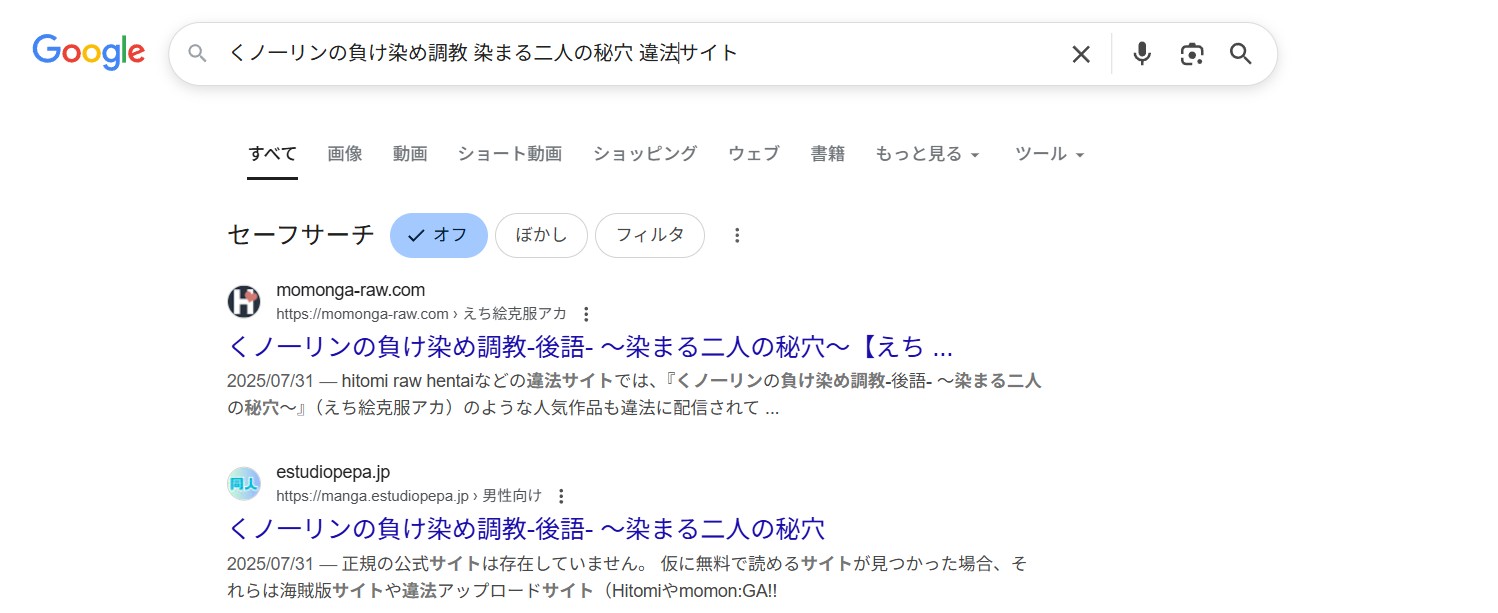Switch to the ショッピング tab
The image size is (1498, 613).
pyautogui.click(x=644, y=153)
